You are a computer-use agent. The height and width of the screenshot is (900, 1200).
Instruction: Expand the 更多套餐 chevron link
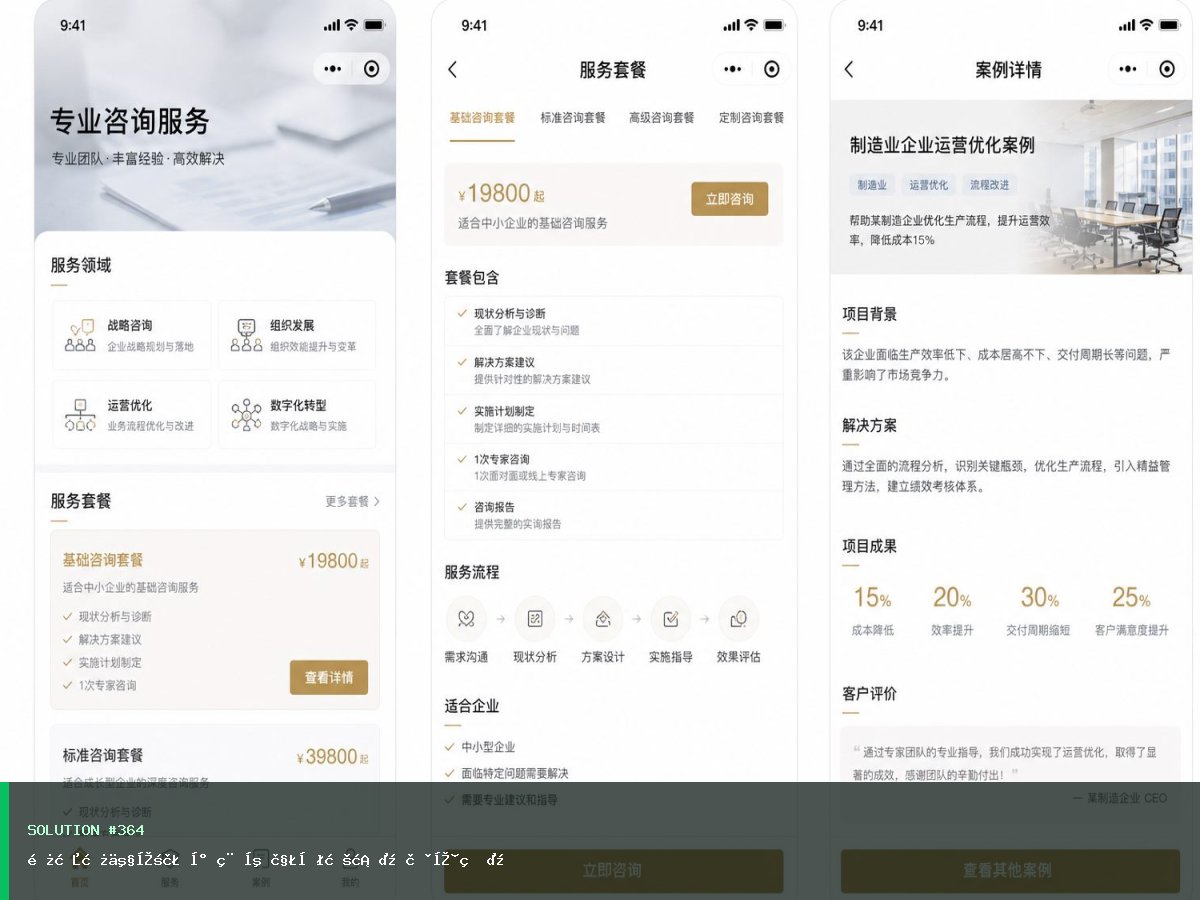[352, 501]
